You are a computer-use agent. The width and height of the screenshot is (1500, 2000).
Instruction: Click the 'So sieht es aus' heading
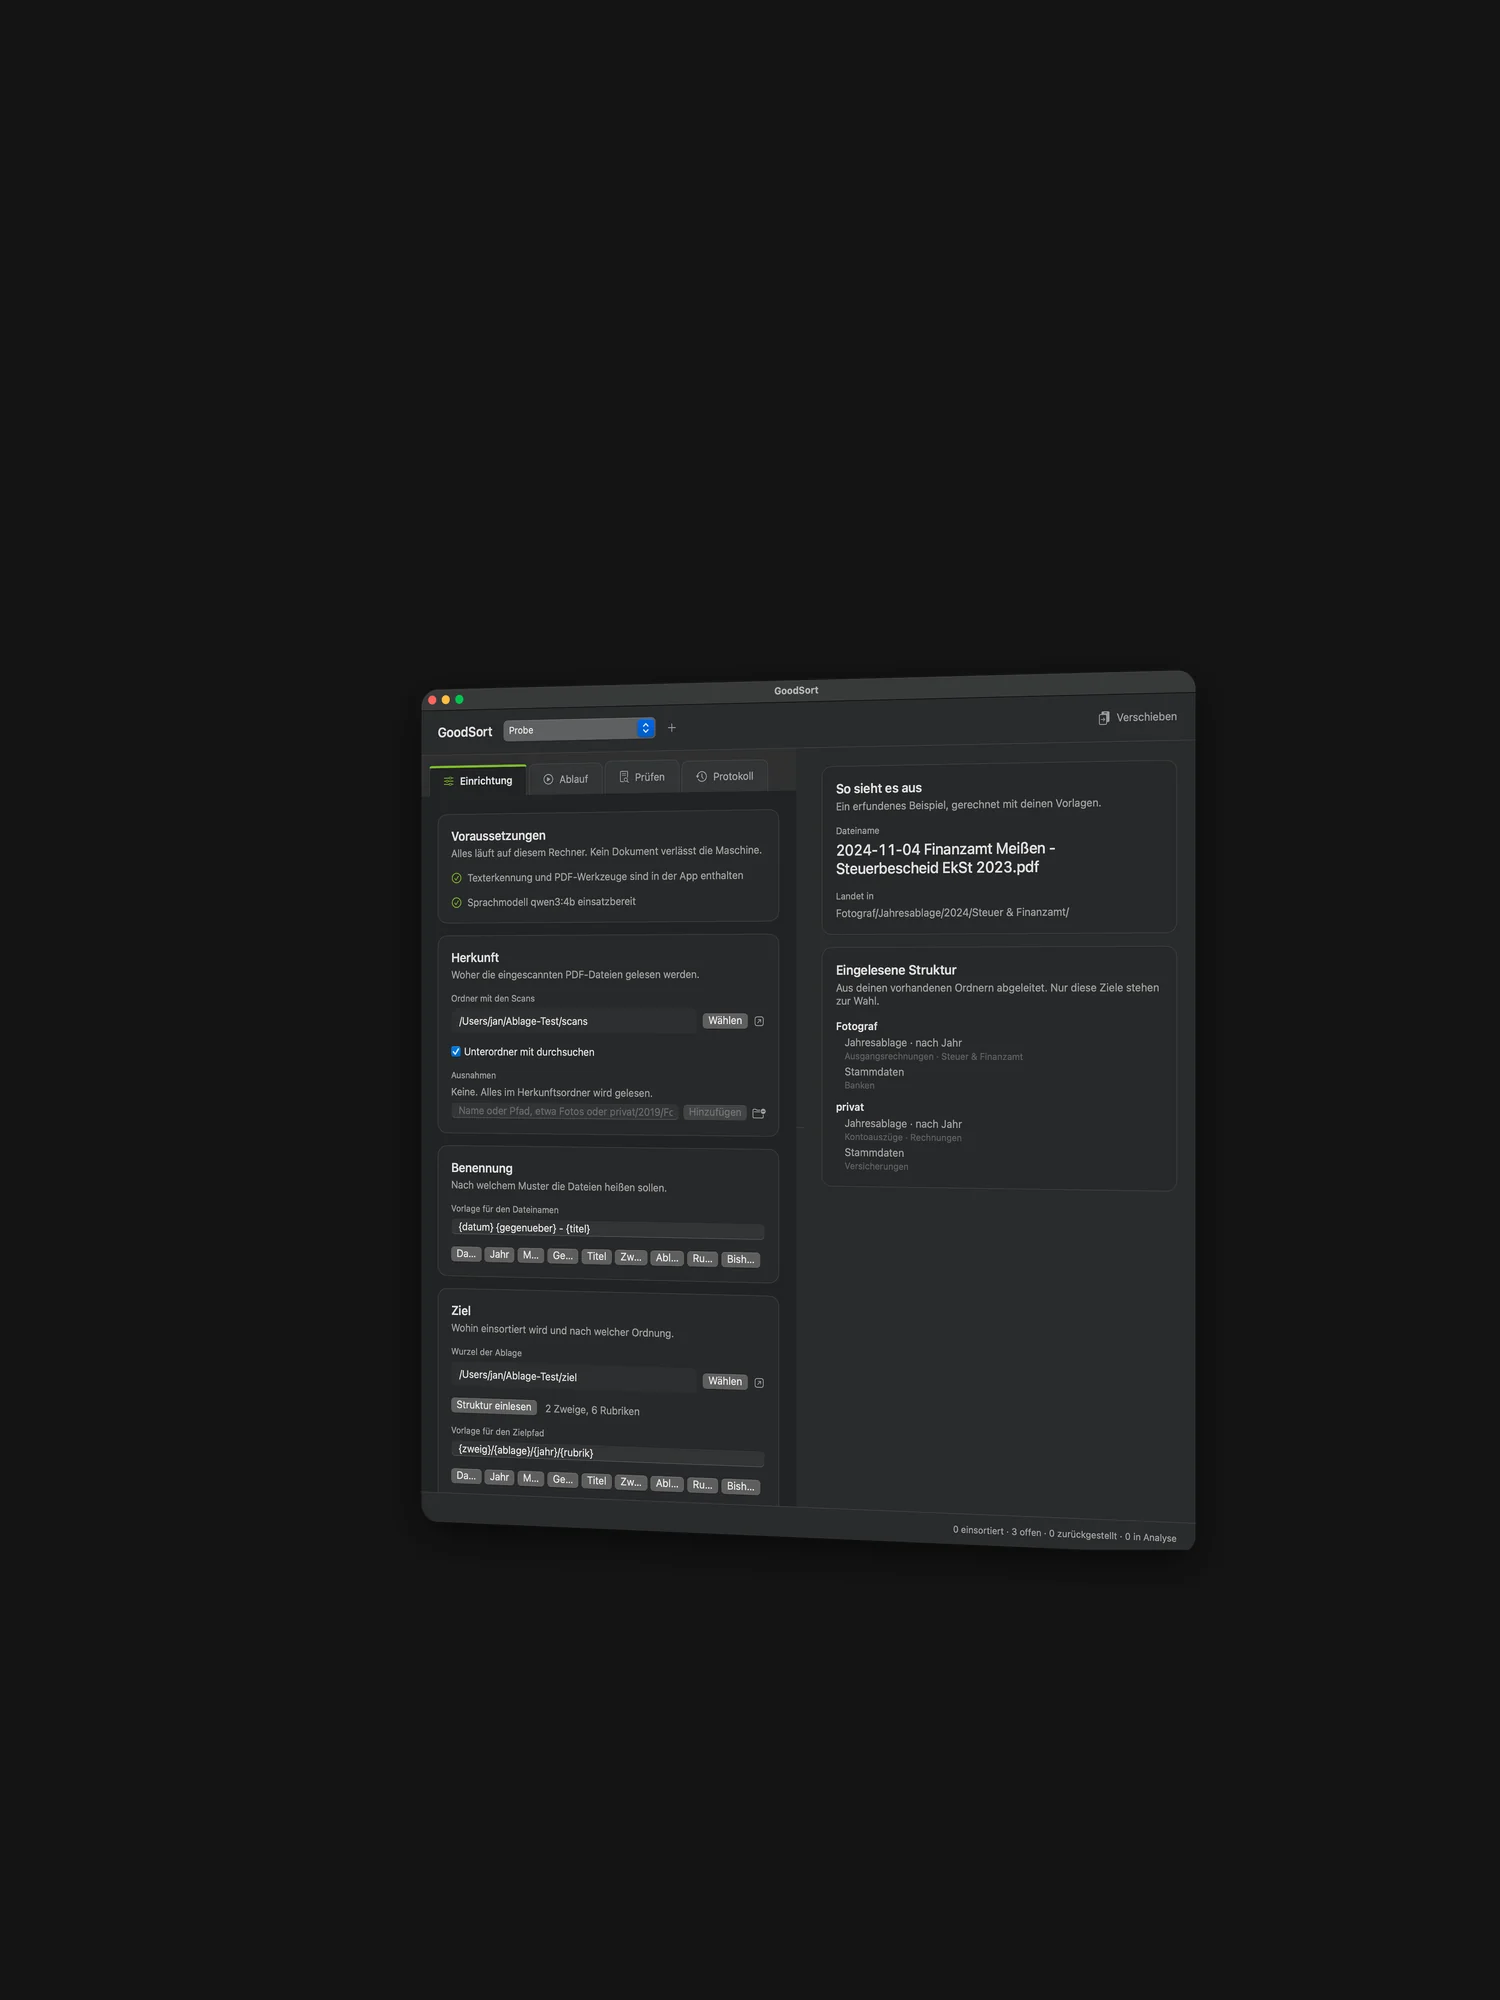coord(879,788)
